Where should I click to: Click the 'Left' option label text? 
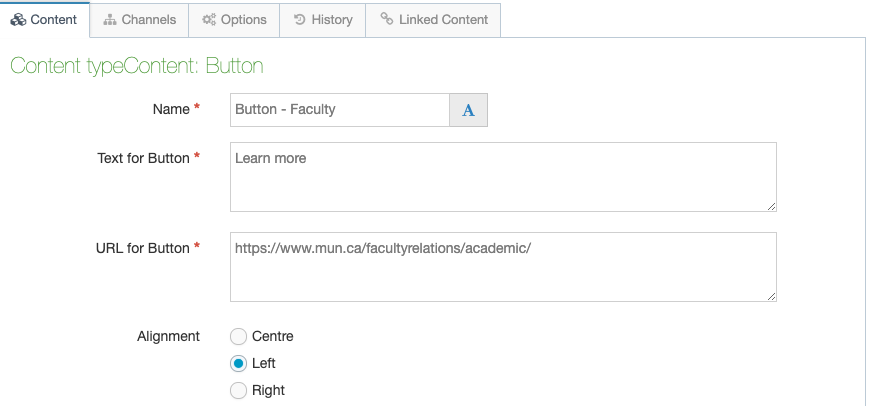click(264, 364)
